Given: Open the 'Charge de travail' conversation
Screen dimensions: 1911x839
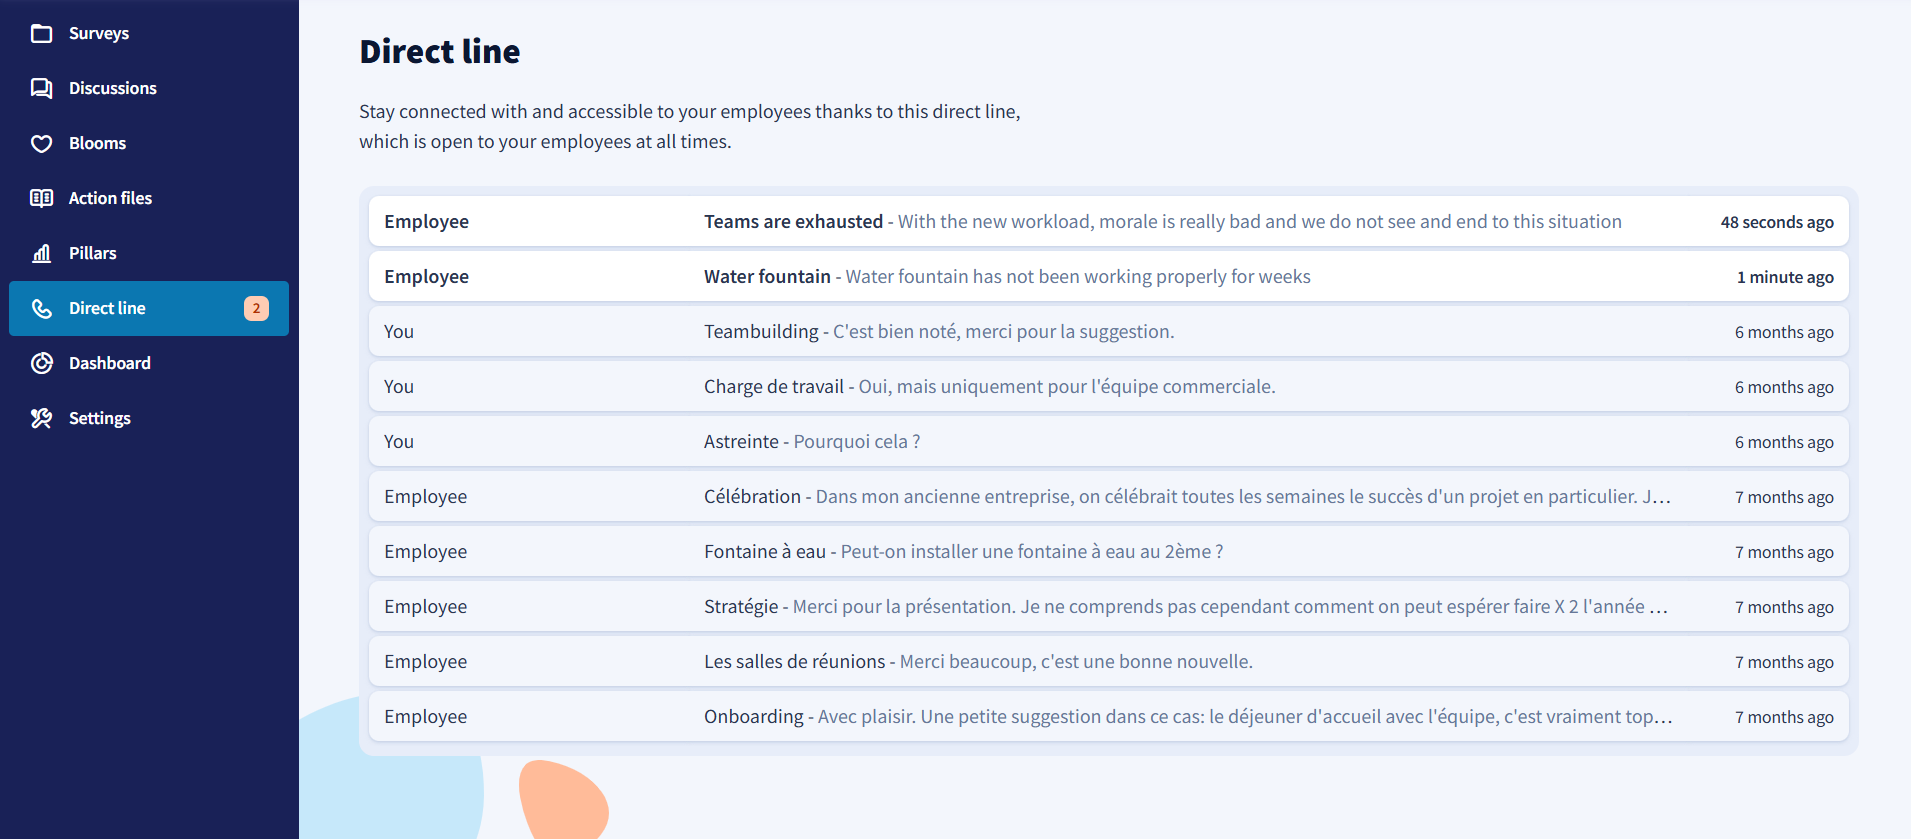Looking at the screenshot, I should coord(1108,386).
